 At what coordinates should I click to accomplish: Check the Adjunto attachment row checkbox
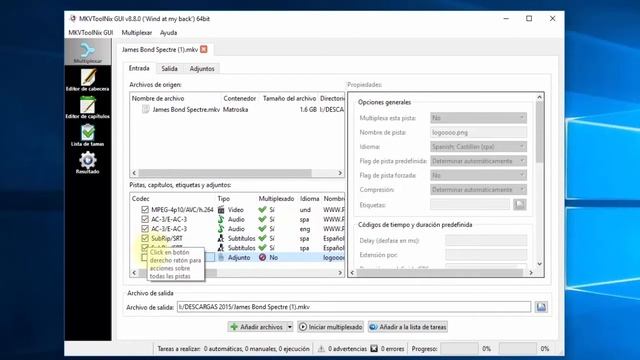[144, 258]
